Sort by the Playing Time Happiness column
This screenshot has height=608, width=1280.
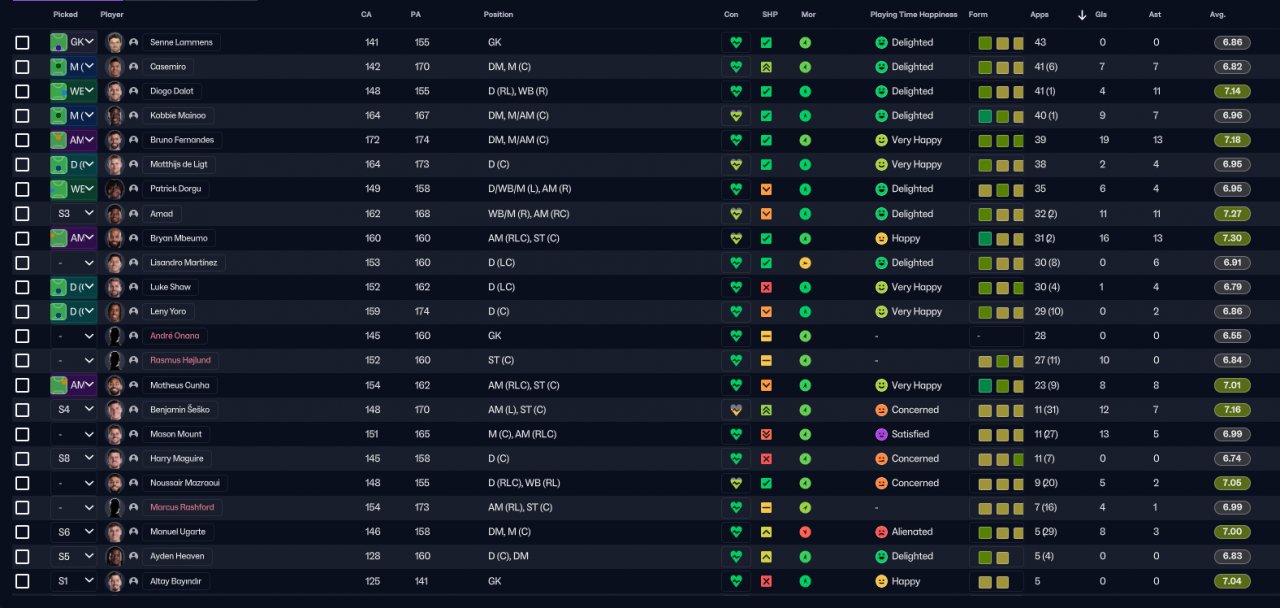click(x=913, y=15)
